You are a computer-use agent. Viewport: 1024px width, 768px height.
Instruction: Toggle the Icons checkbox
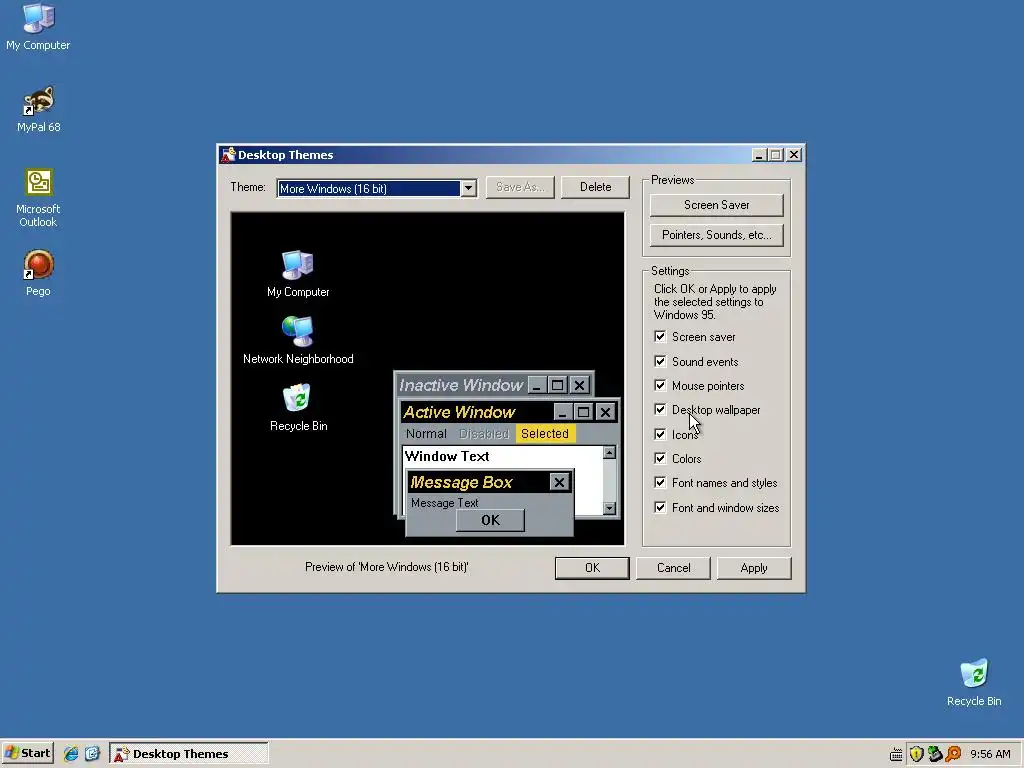660,434
